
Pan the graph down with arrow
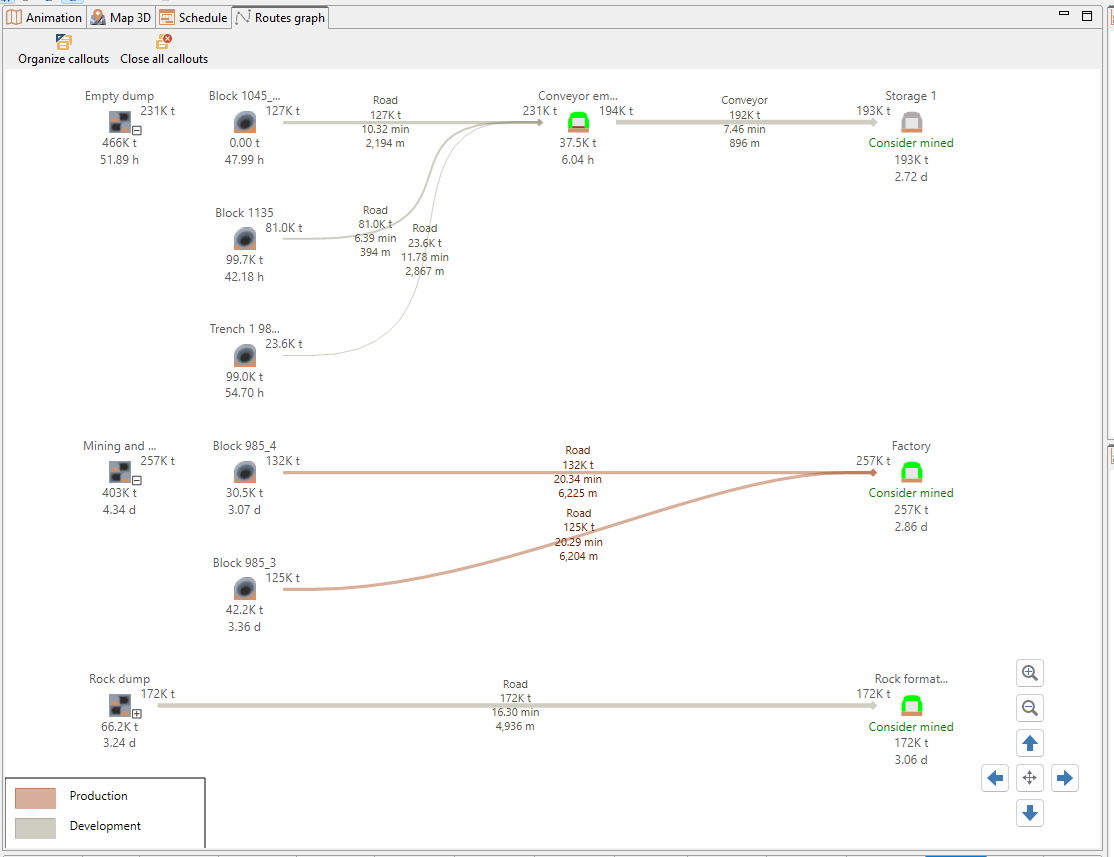(1029, 812)
